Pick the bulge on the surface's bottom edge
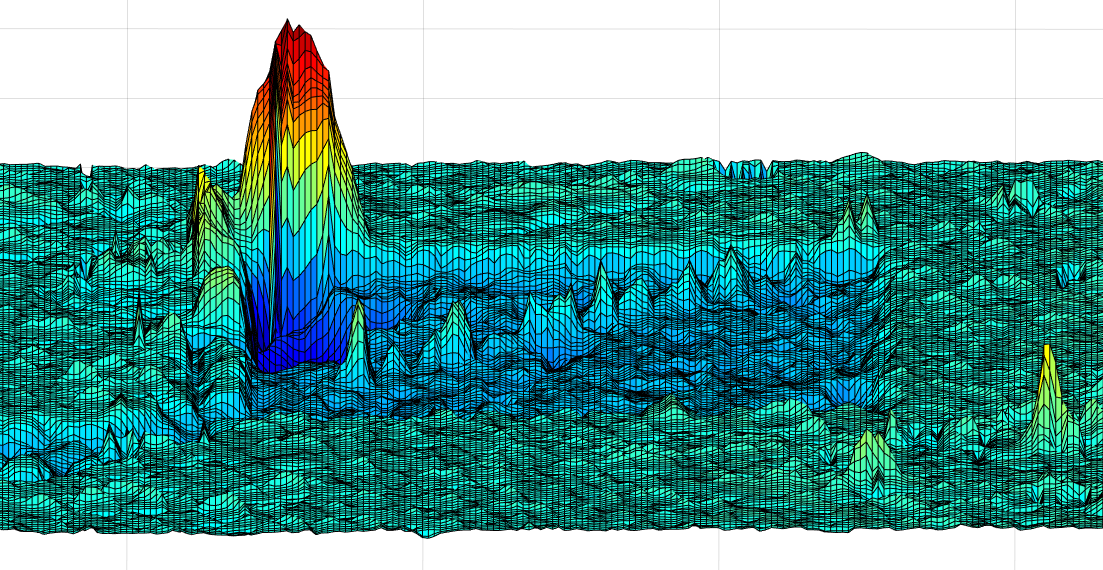Image resolution: width=1103 pixels, height=570 pixels. click(x=428, y=532)
